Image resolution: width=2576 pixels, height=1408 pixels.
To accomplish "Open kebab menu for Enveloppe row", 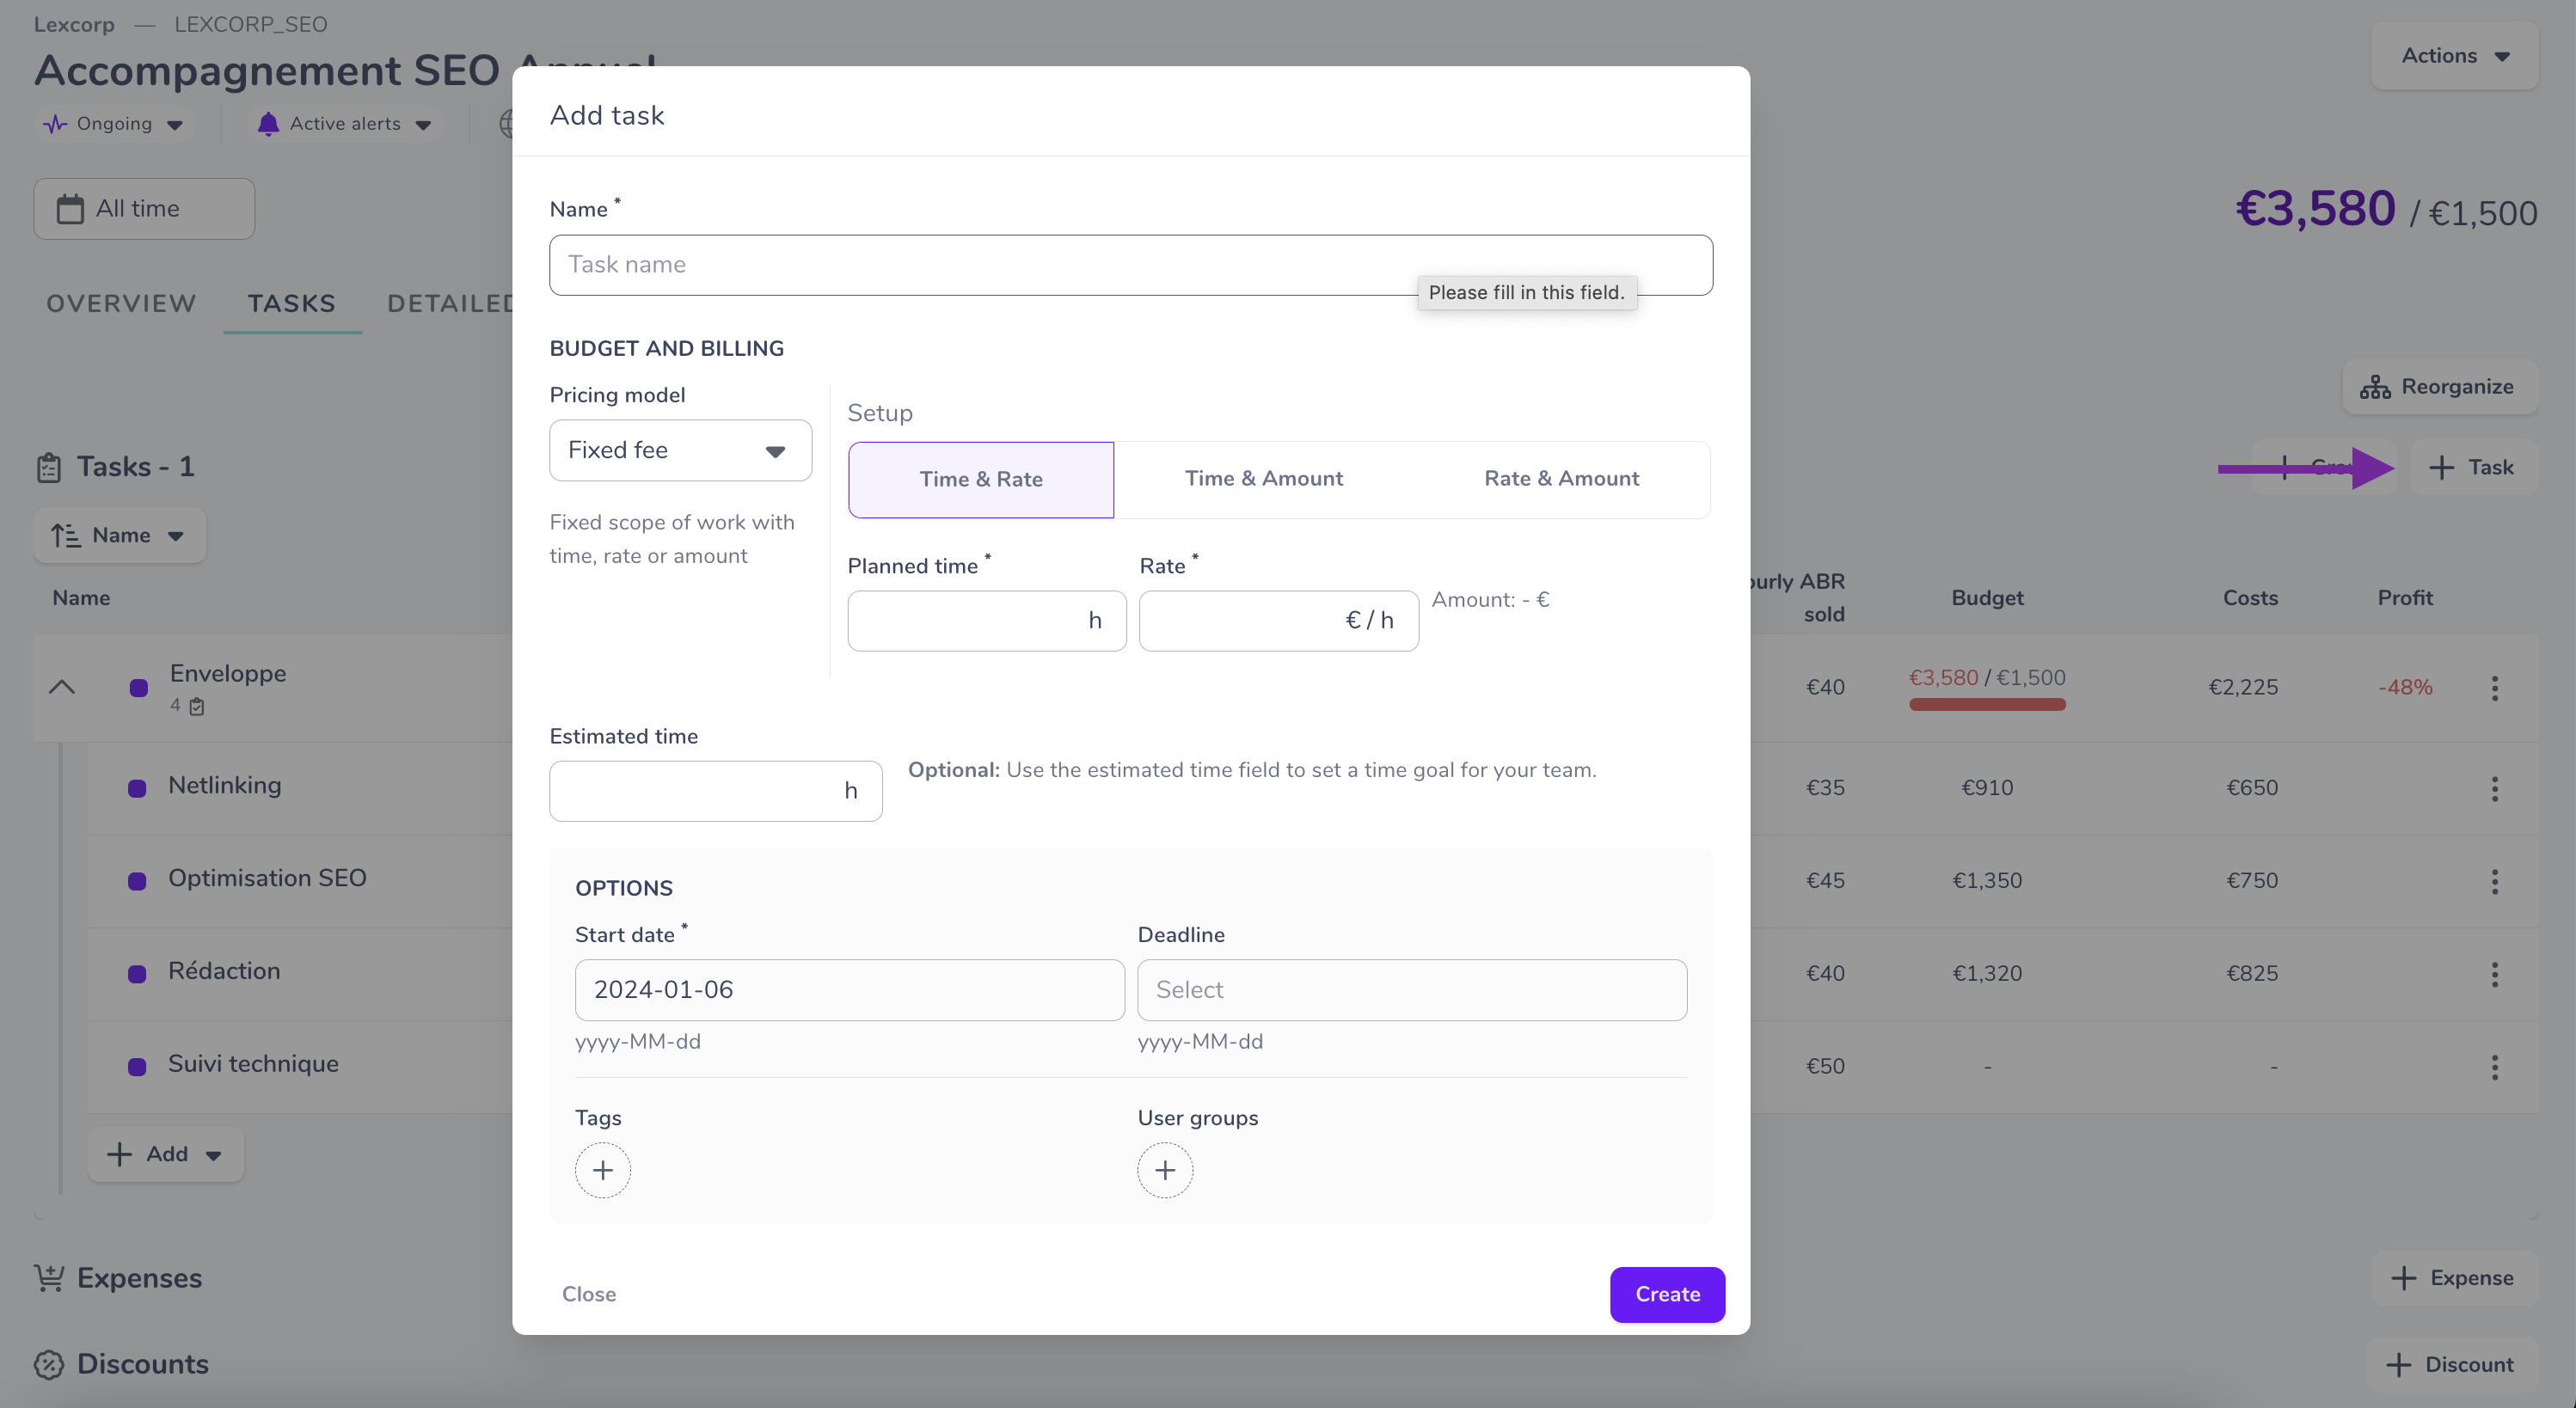I will click(2494, 688).
